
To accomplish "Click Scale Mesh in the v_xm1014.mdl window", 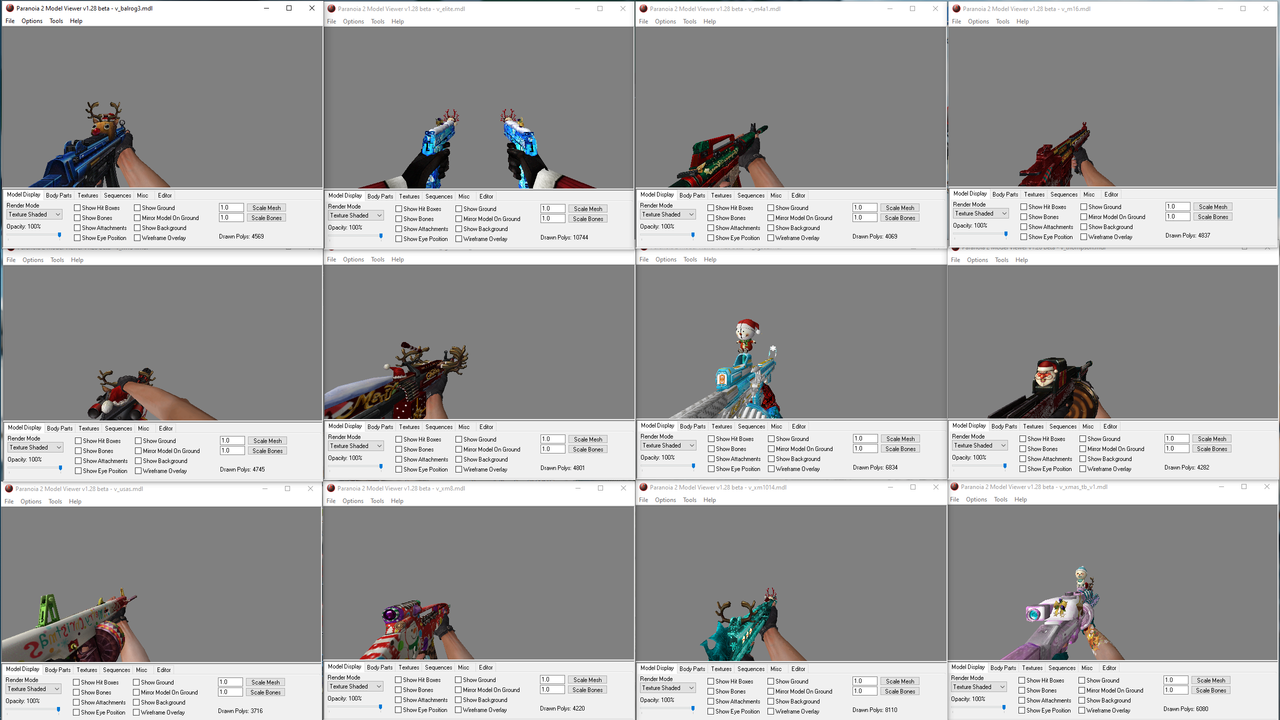I will coord(900,682).
